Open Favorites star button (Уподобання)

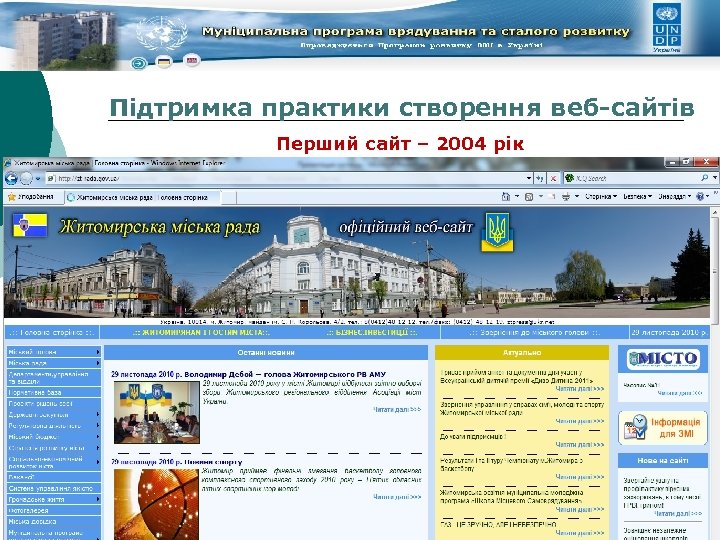(x=31, y=197)
